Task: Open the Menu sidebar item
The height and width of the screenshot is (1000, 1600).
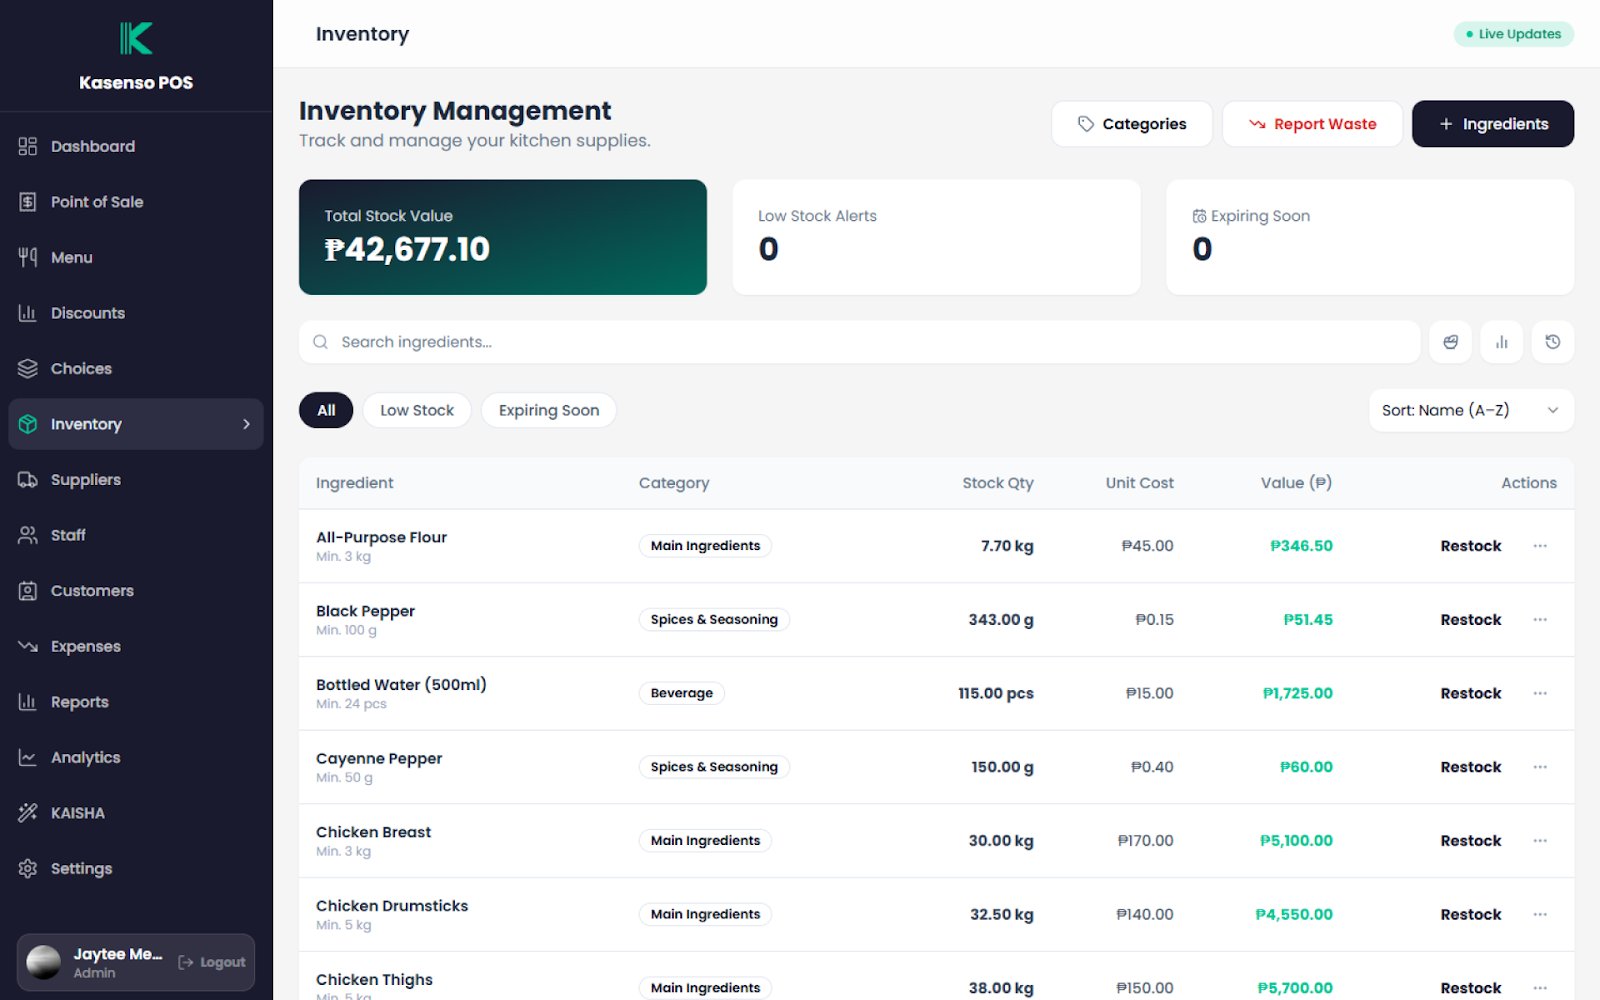Action: tap(136, 257)
